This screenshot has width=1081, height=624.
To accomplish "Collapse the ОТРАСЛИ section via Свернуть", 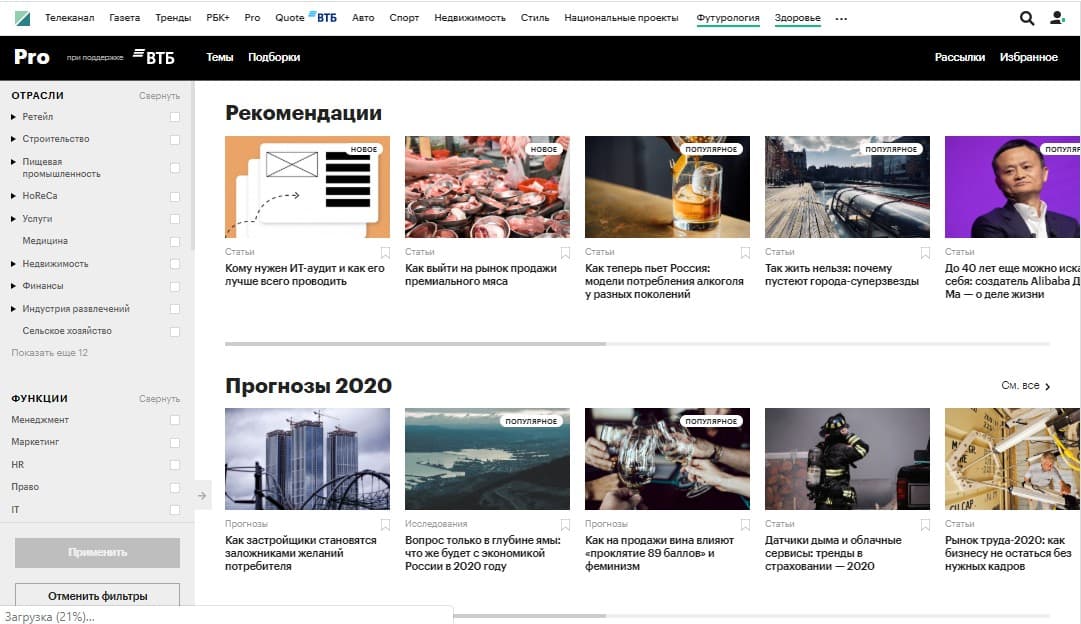I will [159, 96].
